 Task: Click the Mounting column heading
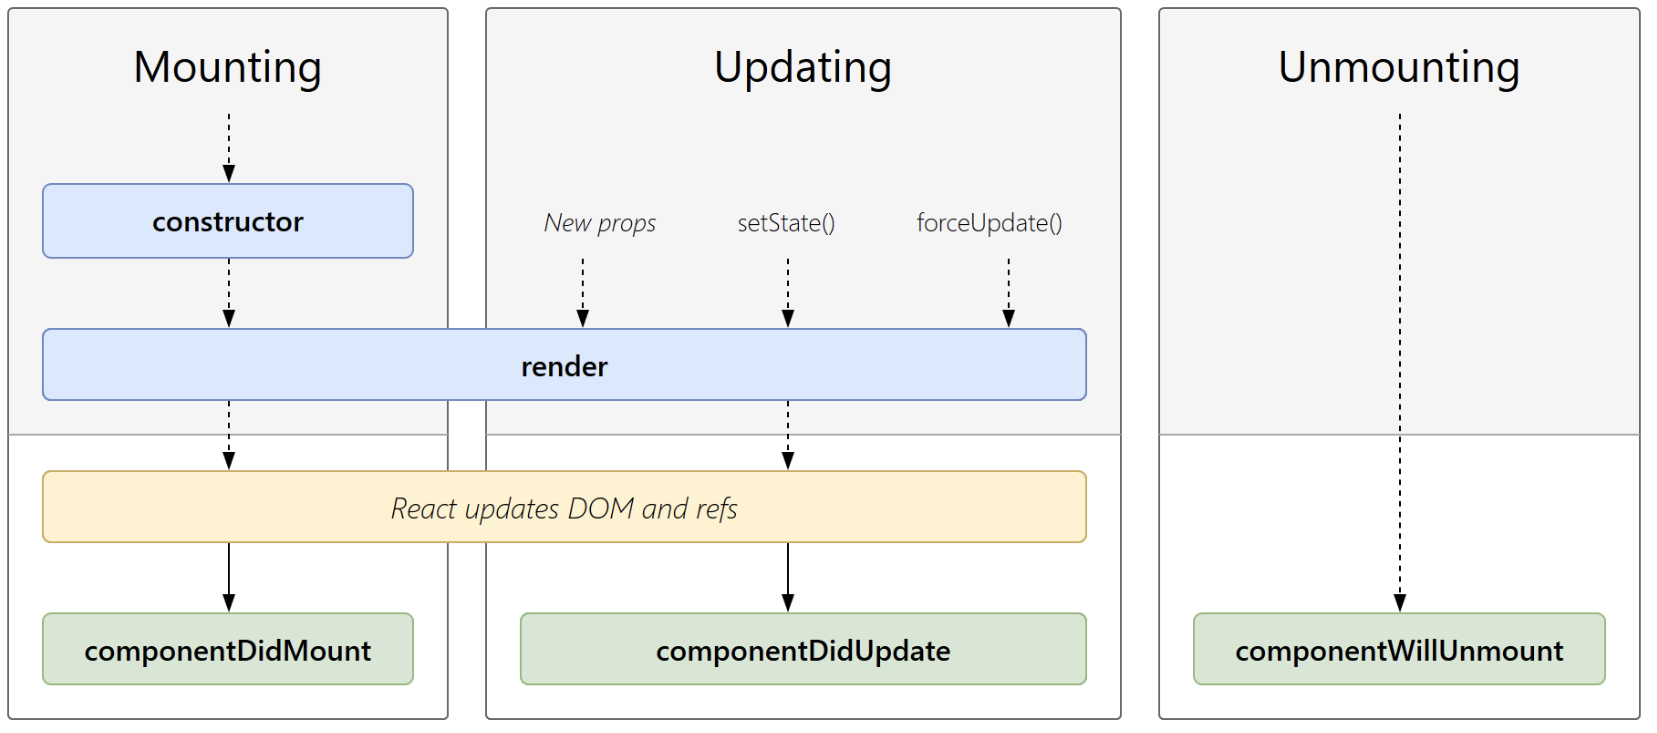[x=228, y=68]
